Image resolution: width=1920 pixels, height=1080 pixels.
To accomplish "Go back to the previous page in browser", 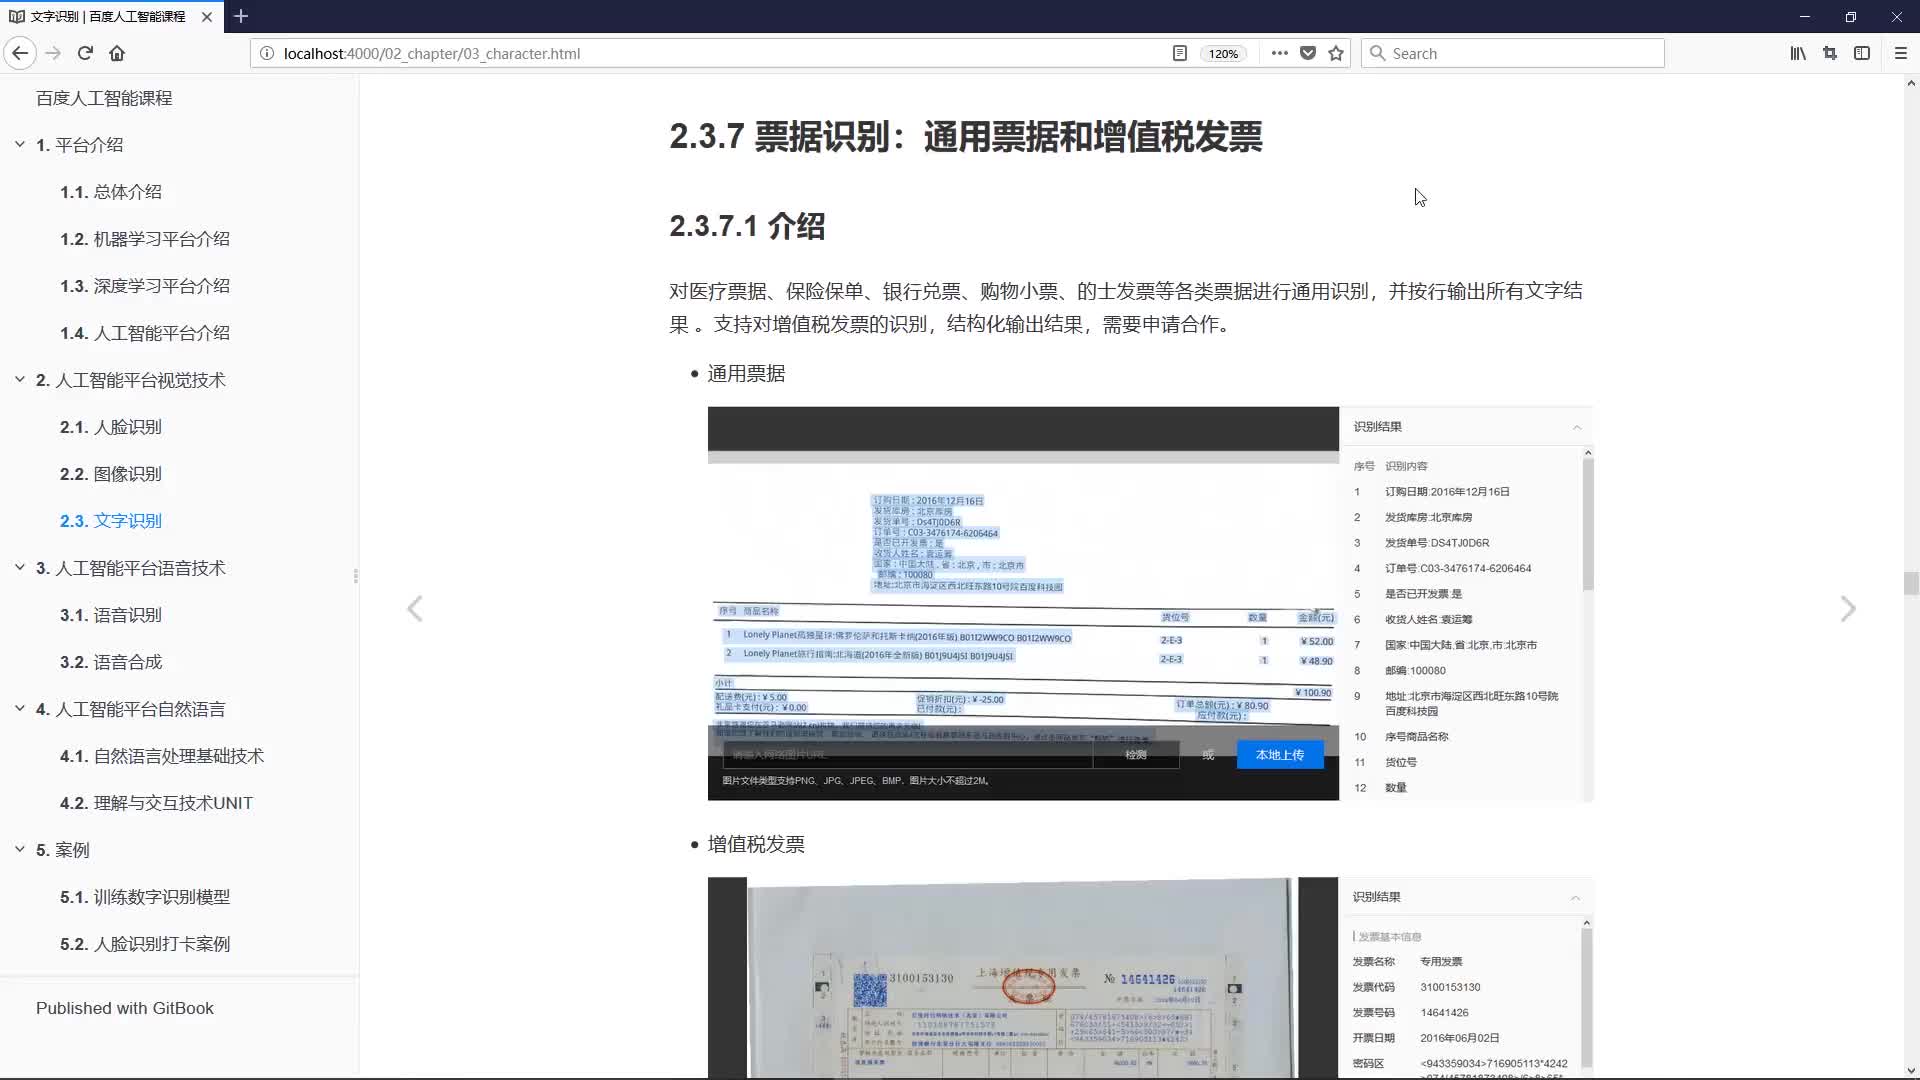I will coord(20,53).
